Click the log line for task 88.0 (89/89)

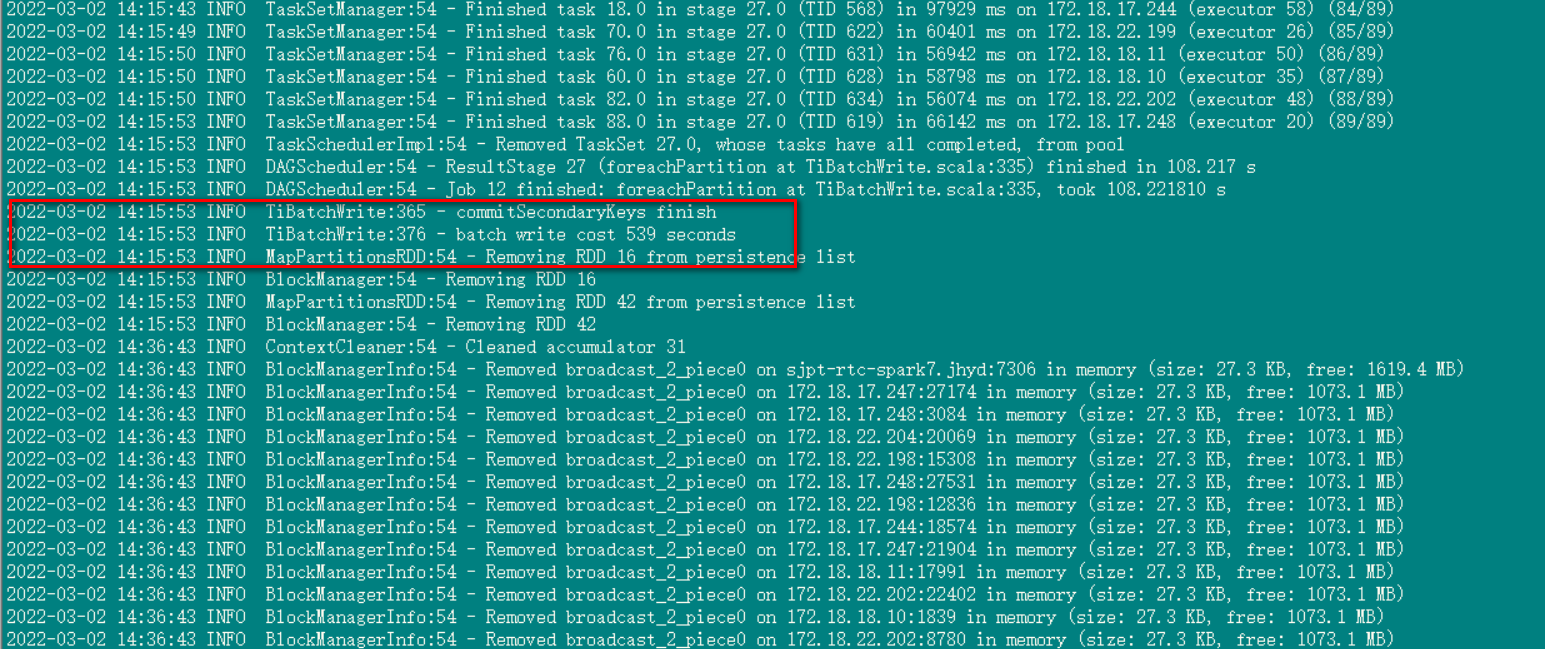coord(700,122)
